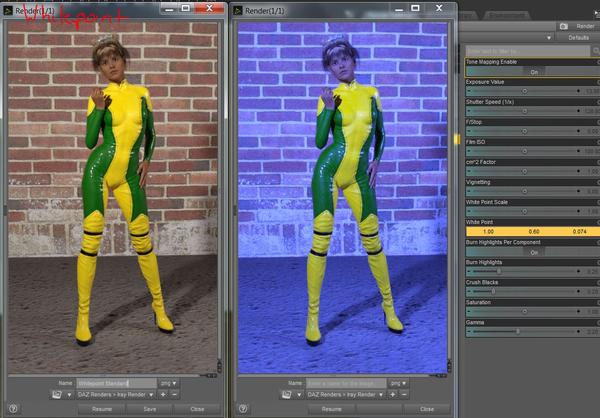Open the preset dropdown arrow left of Defaults
The image size is (600, 418).
[549, 38]
